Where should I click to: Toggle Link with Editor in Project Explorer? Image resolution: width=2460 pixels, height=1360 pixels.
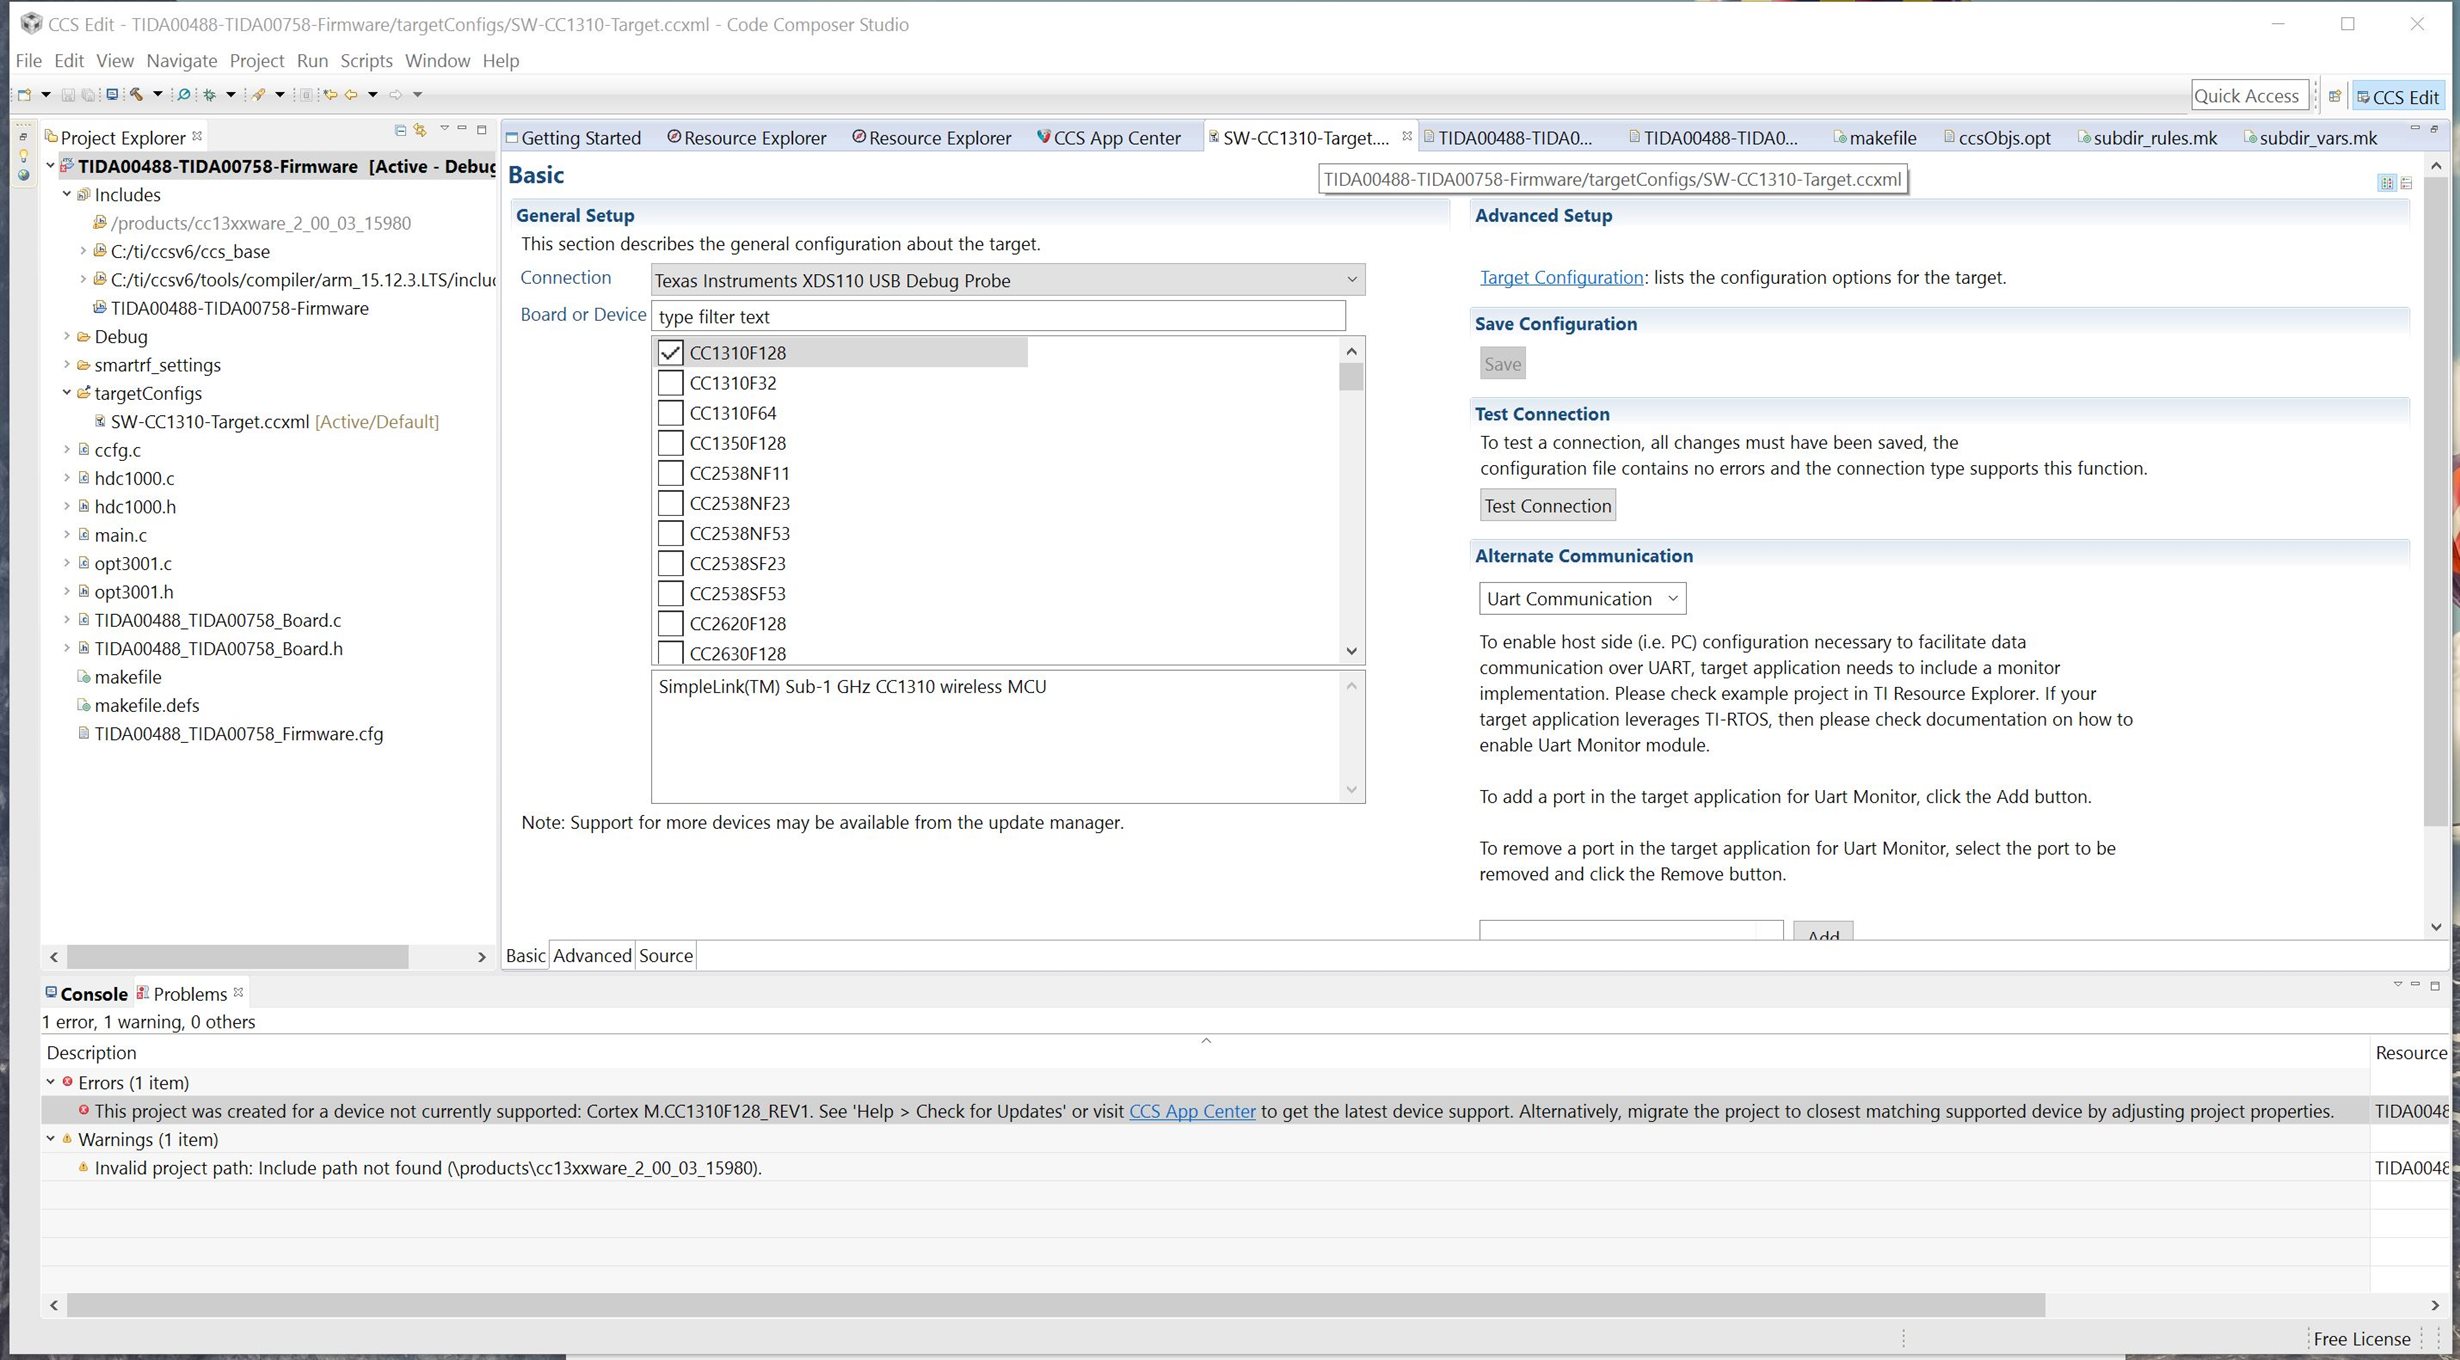pyautogui.click(x=420, y=130)
